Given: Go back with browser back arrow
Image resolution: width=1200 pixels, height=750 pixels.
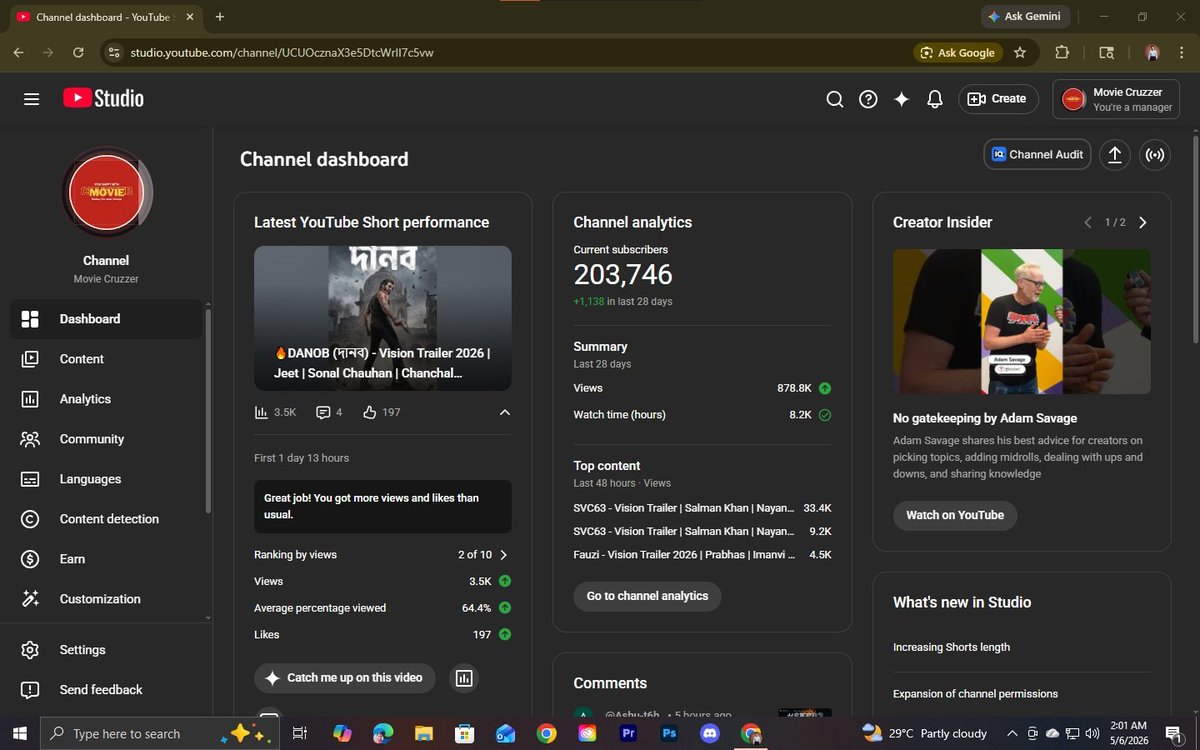Looking at the screenshot, I should 18,52.
